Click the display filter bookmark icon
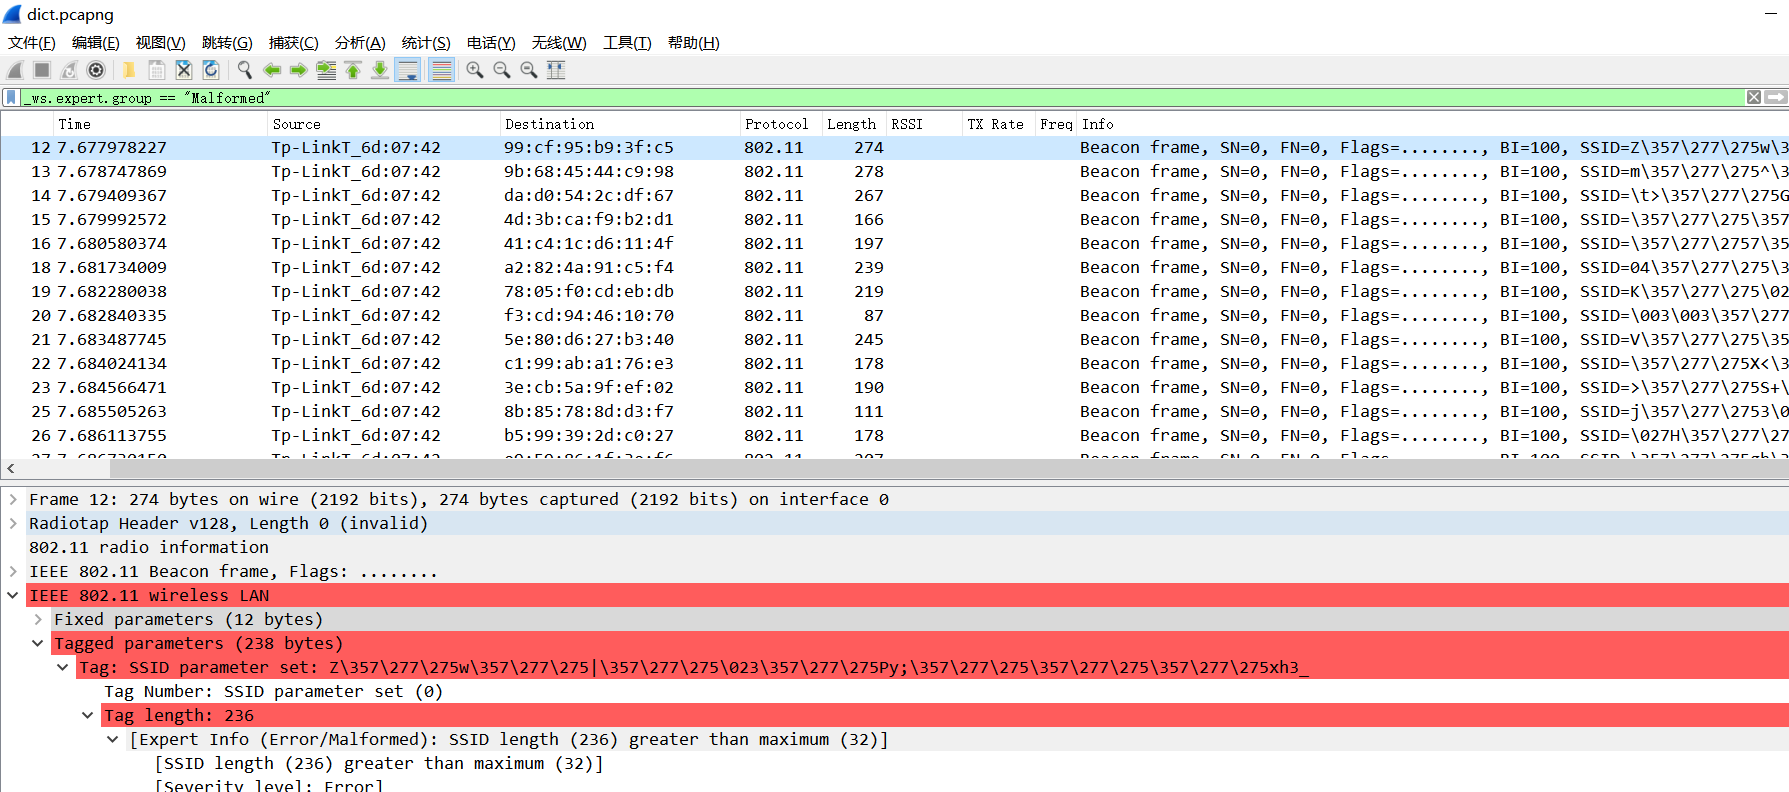 coord(11,98)
